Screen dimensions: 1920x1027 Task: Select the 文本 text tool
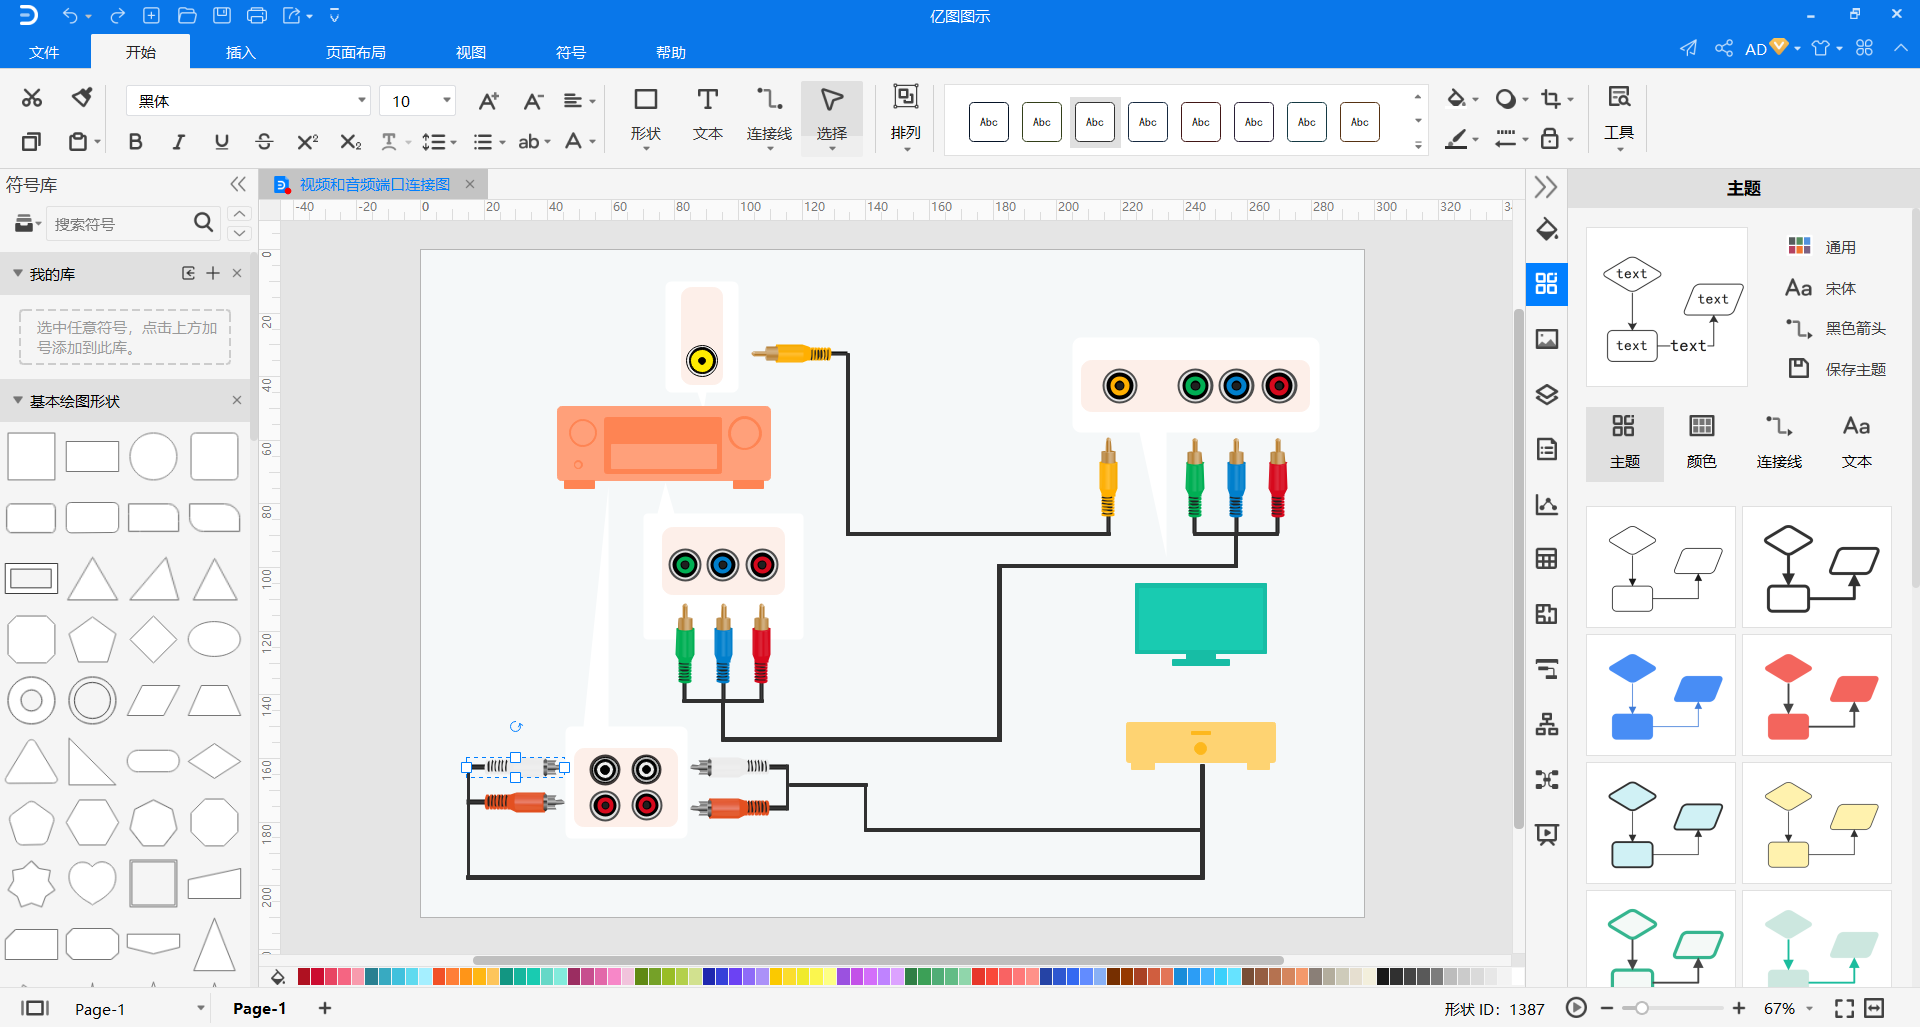708,117
